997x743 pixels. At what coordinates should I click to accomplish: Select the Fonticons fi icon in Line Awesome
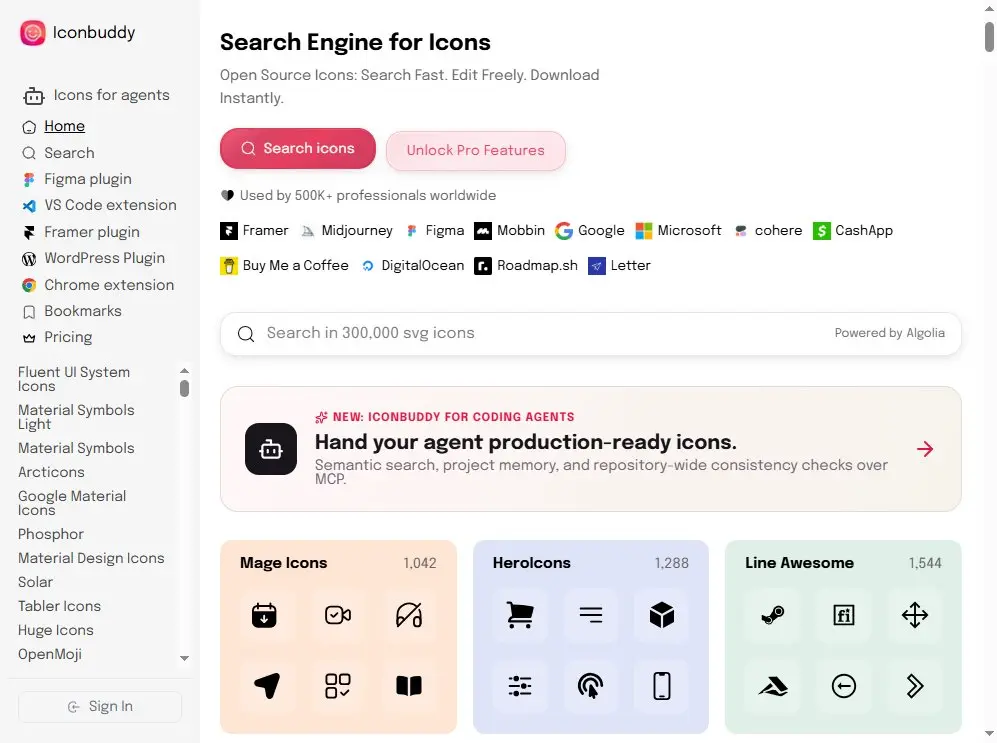[844, 615]
